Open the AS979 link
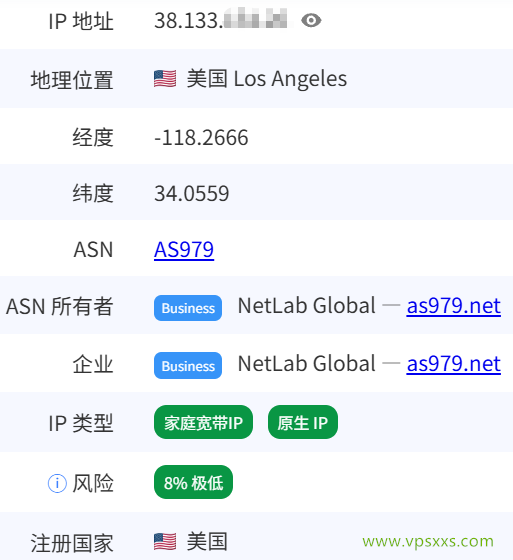 (184, 249)
